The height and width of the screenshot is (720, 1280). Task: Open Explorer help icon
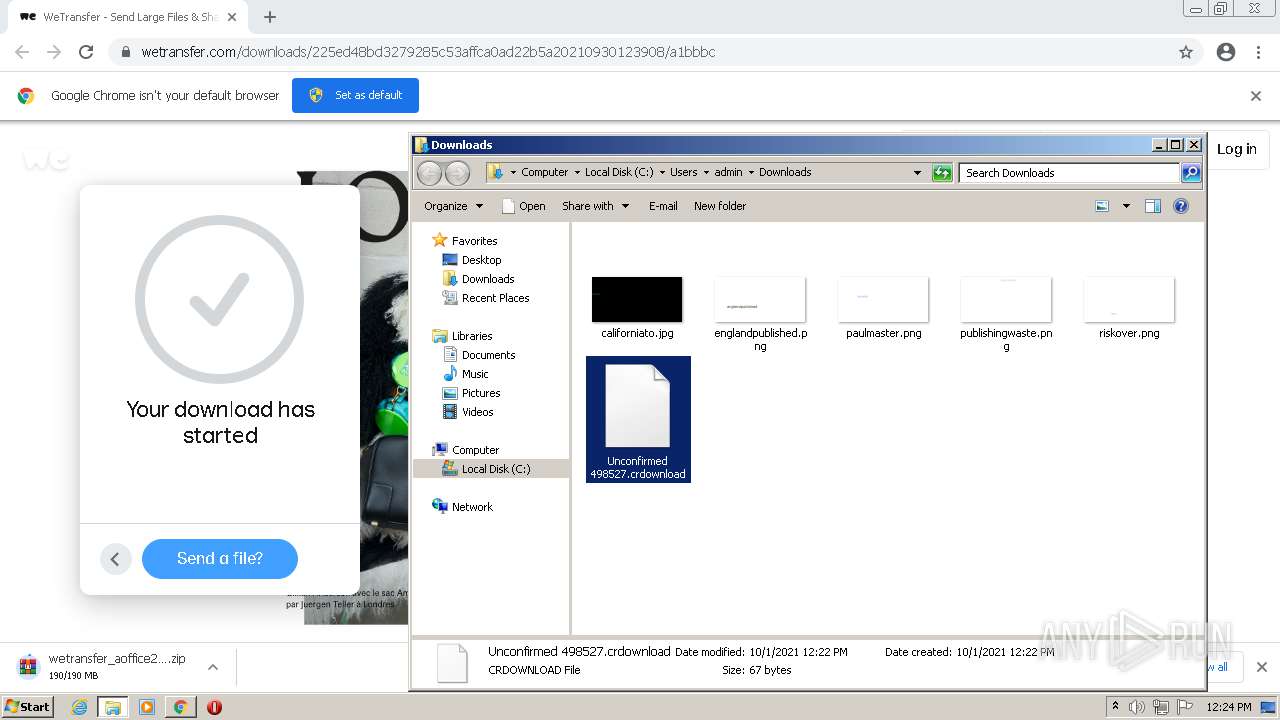tap(1181, 206)
